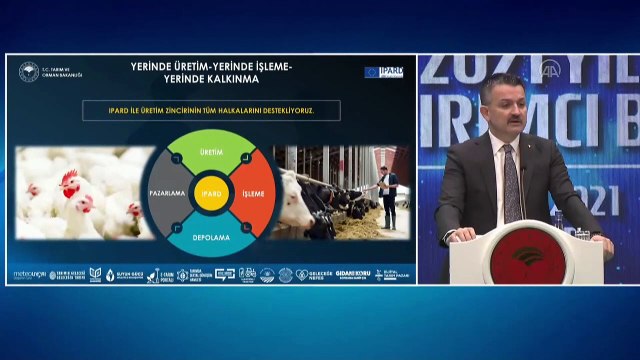Click the white chickens photo
The width and height of the screenshot is (640, 360).
click(x=84, y=193)
